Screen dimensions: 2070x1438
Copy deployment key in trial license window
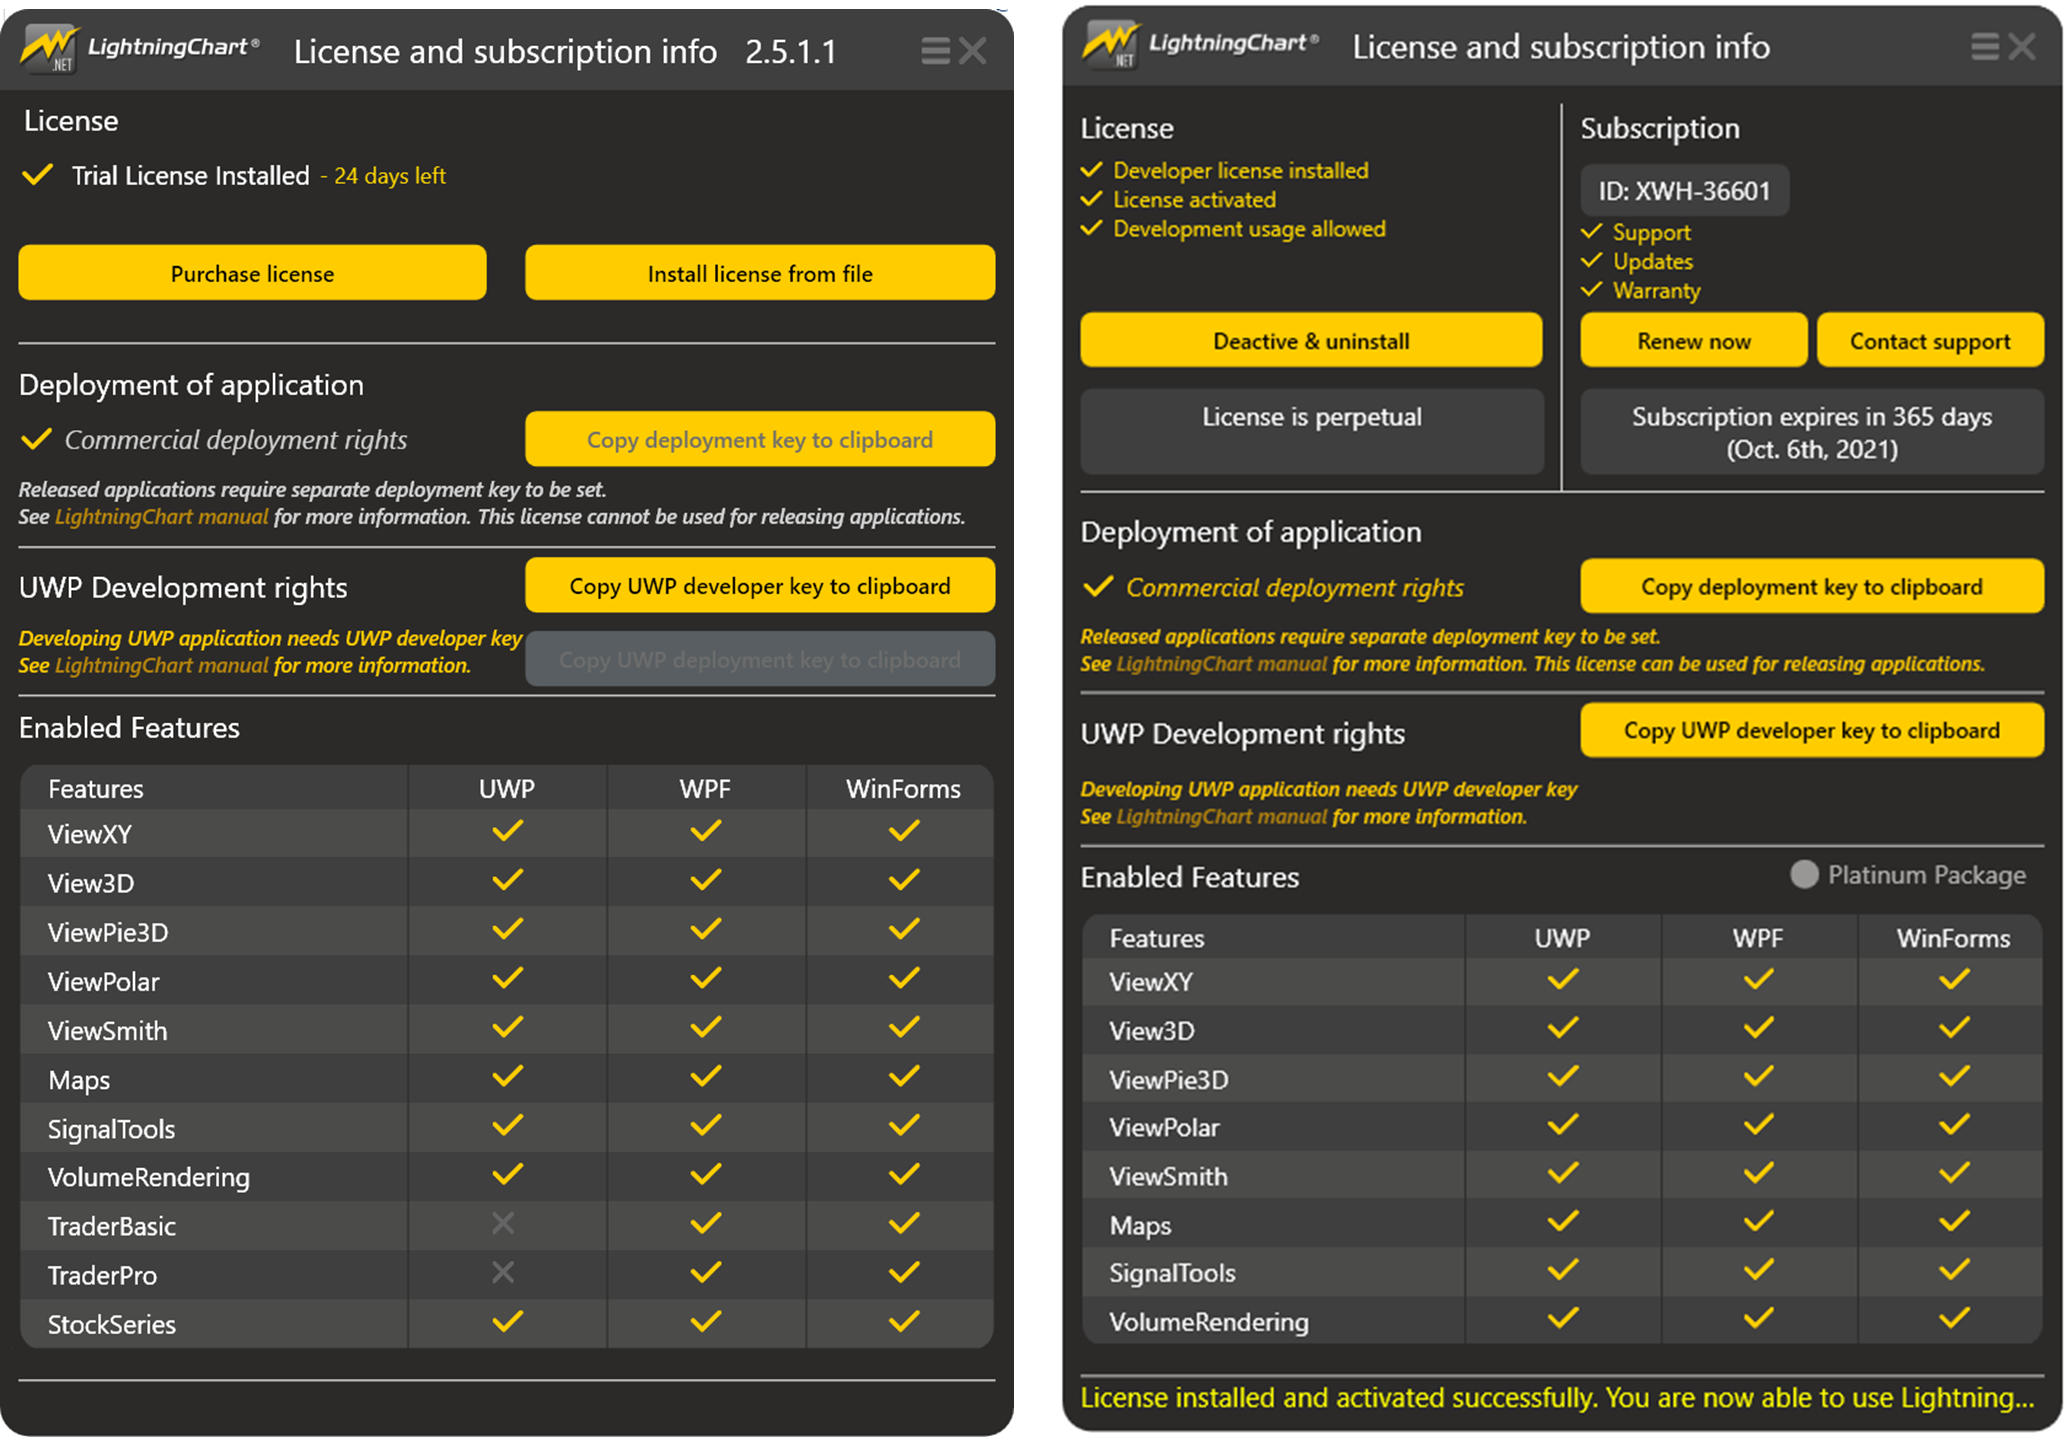(760, 439)
